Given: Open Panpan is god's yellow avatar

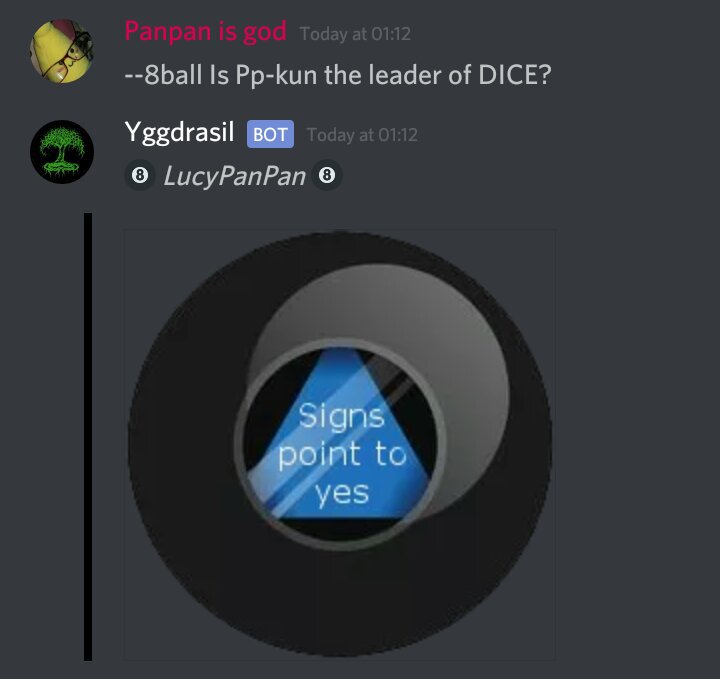Looking at the screenshot, I should coord(62,51).
